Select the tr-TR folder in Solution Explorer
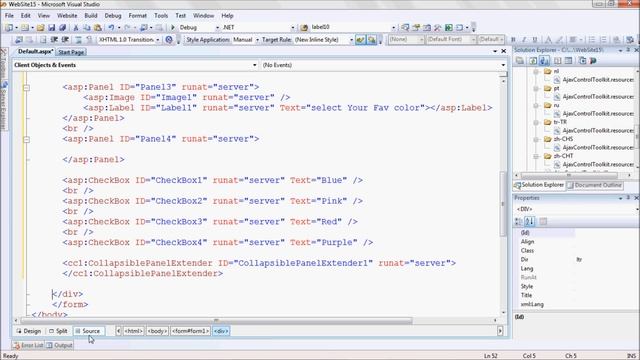The height and width of the screenshot is (360, 640). (560, 122)
